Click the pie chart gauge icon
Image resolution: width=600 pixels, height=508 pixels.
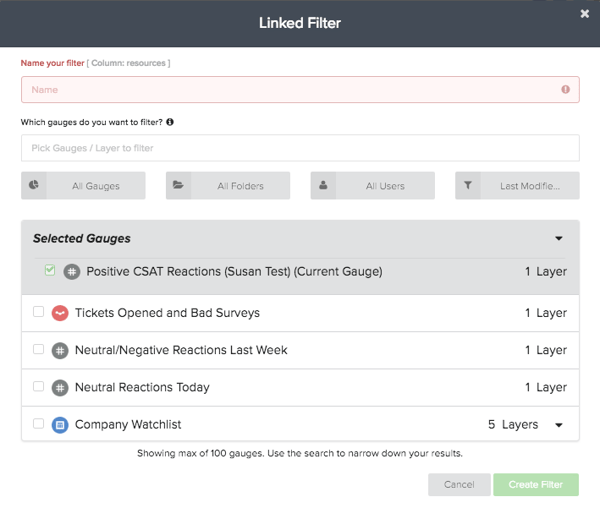tap(34, 185)
